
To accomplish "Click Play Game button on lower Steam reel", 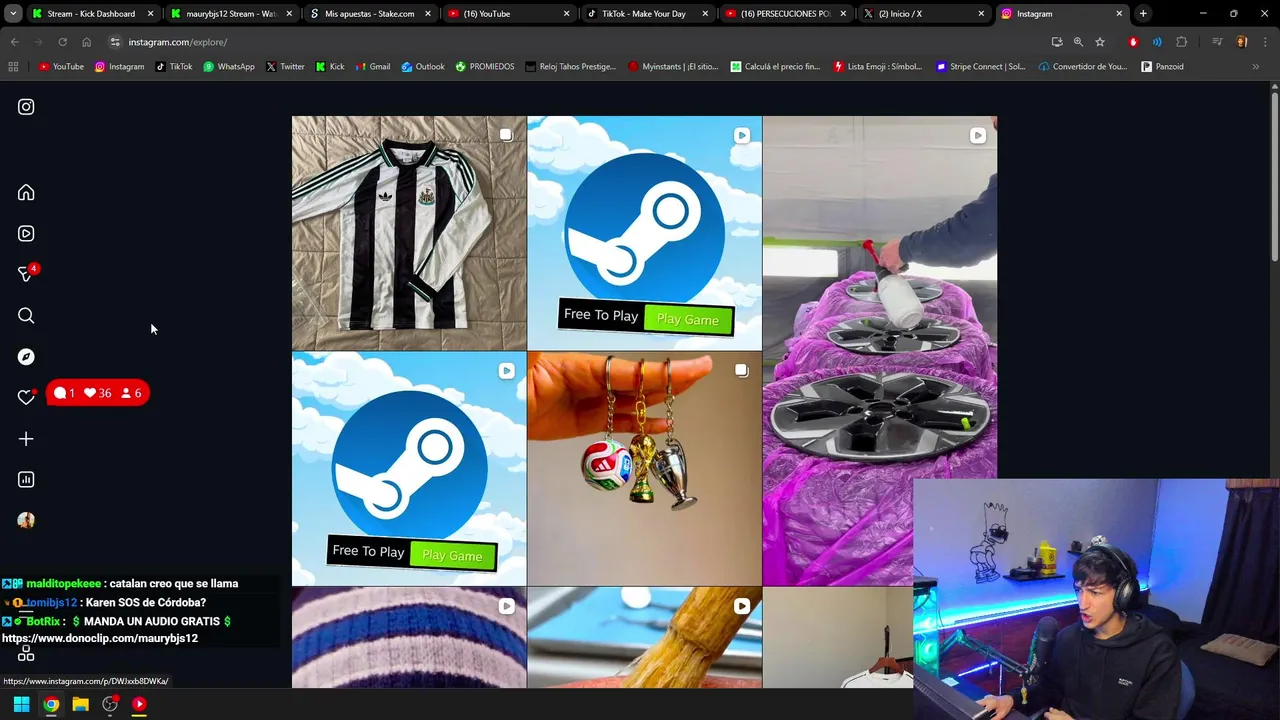I will pyautogui.click(x=452, y=555).
